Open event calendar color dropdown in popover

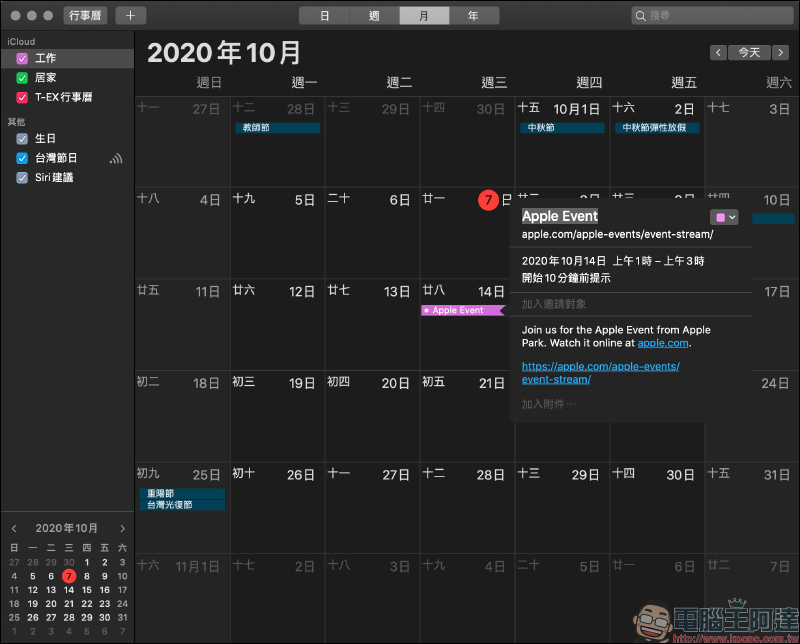point(724,217)
